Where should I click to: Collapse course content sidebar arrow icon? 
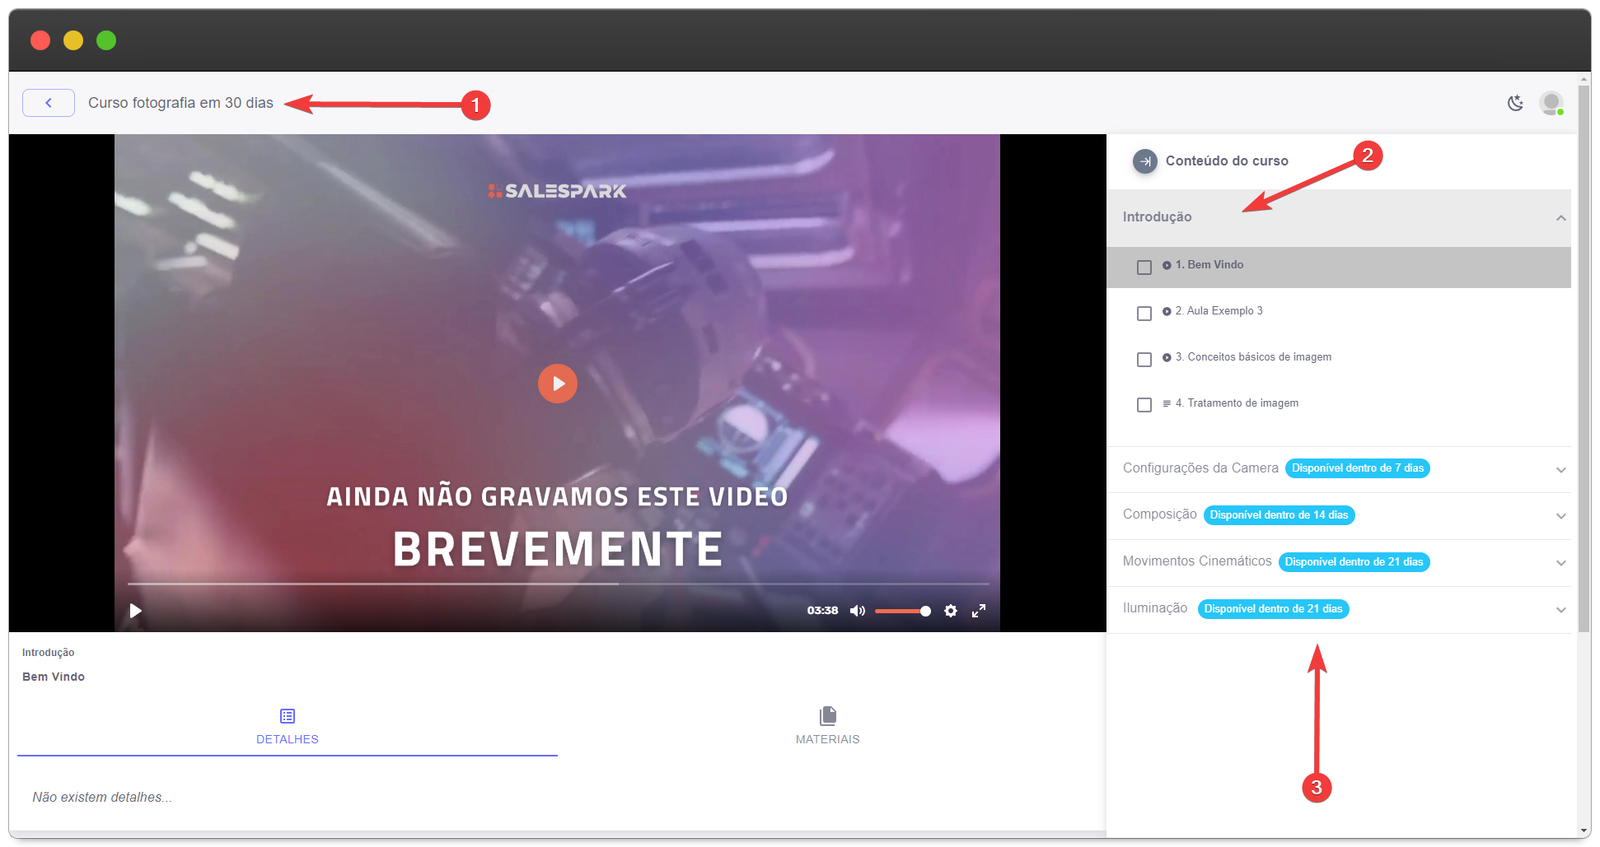1145,161
